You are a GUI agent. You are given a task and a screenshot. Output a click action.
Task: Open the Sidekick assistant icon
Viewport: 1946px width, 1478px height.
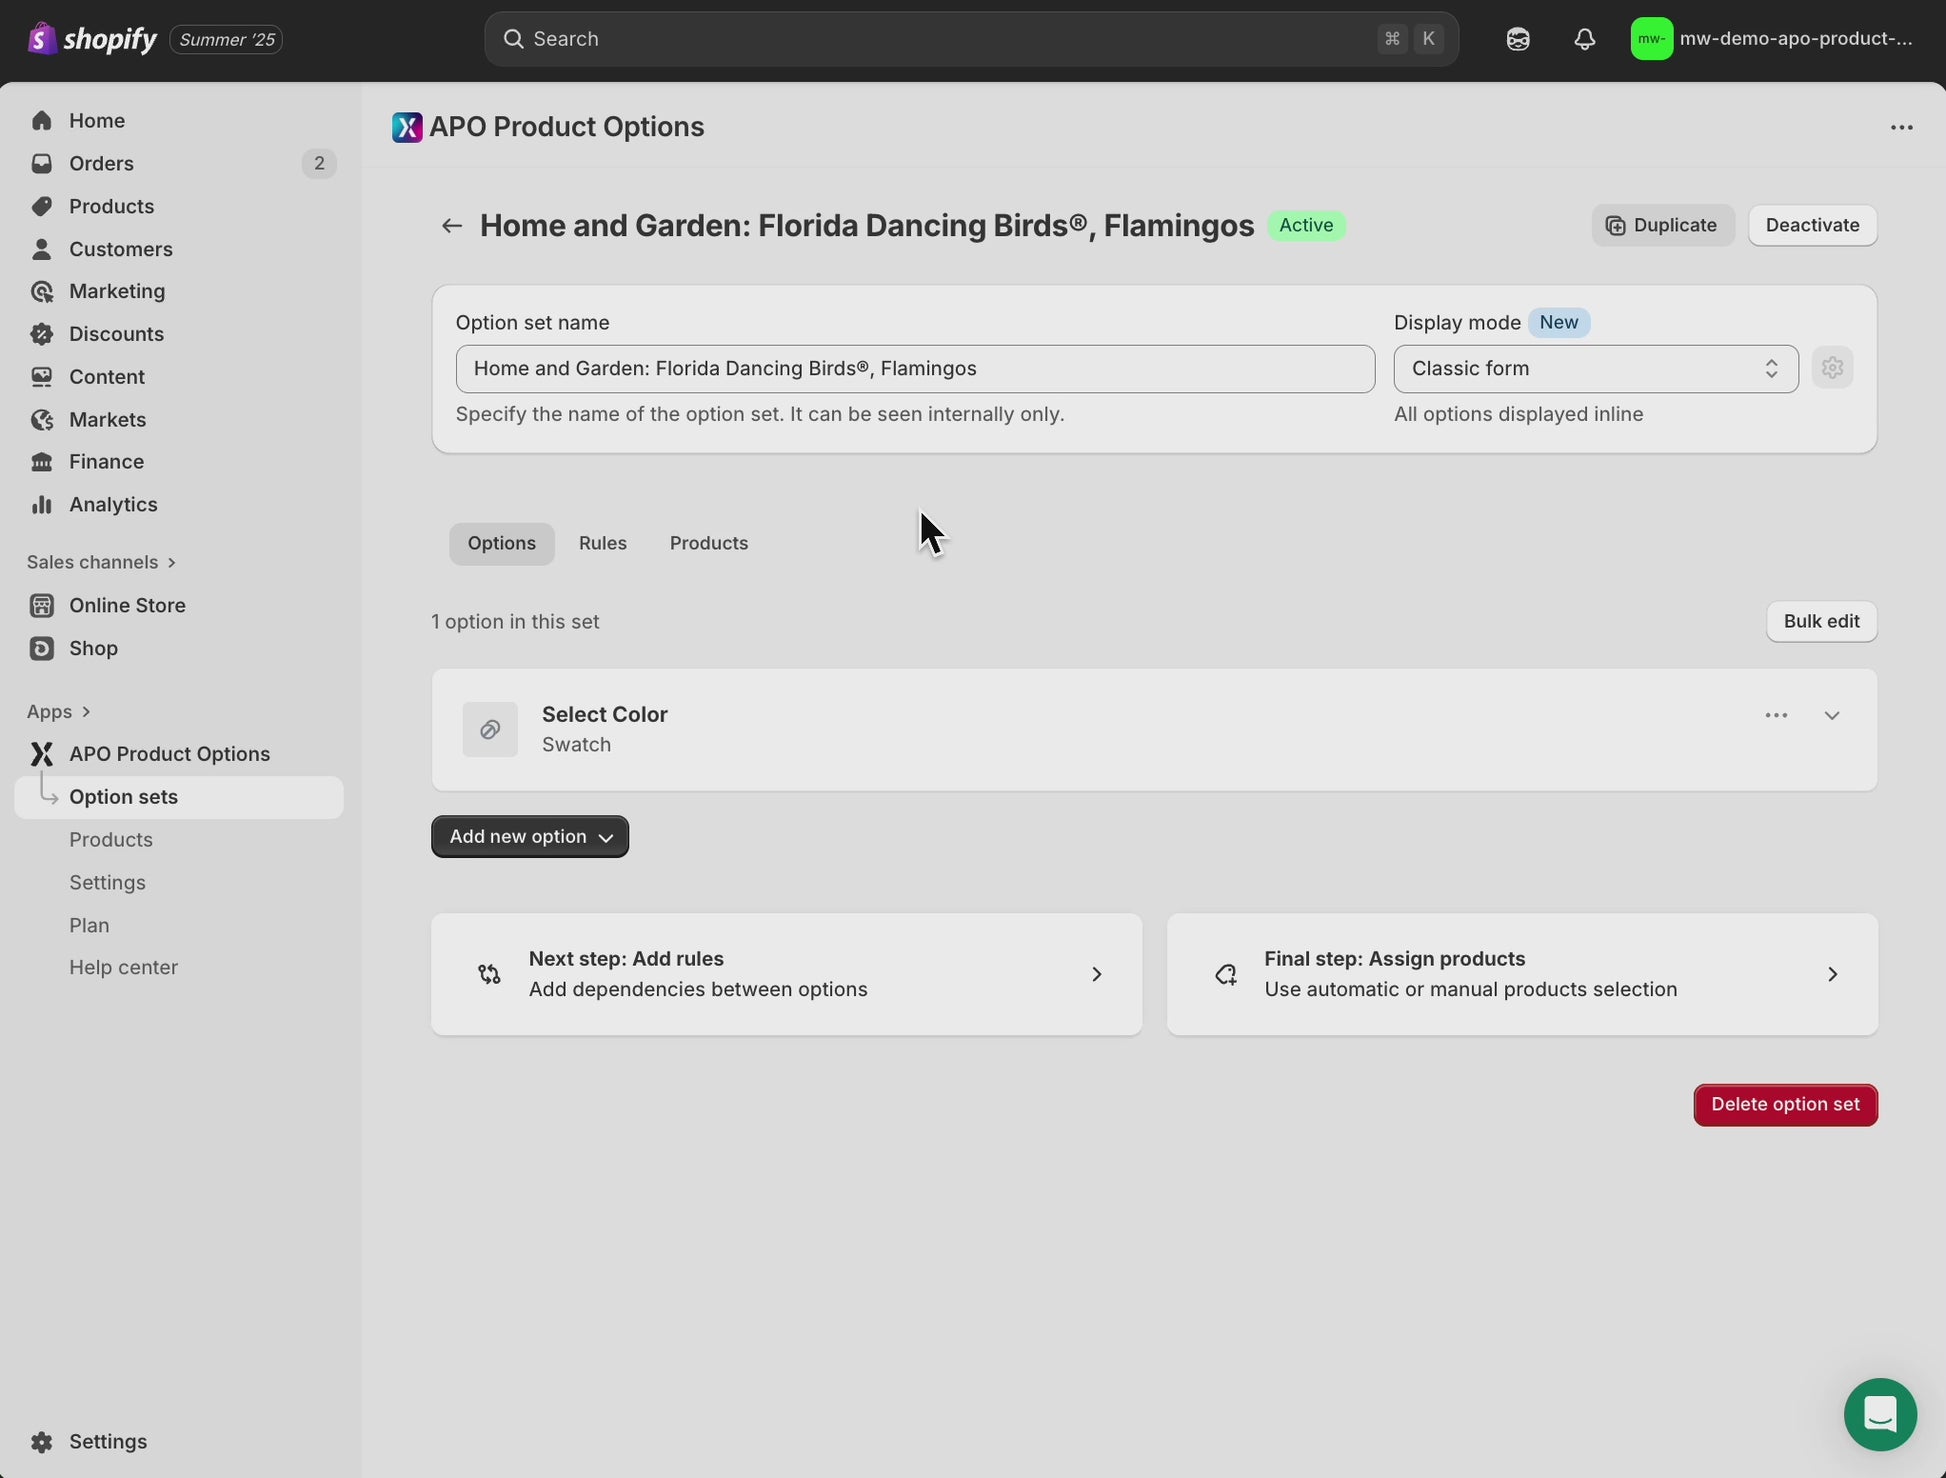[x=1517, y=39]
